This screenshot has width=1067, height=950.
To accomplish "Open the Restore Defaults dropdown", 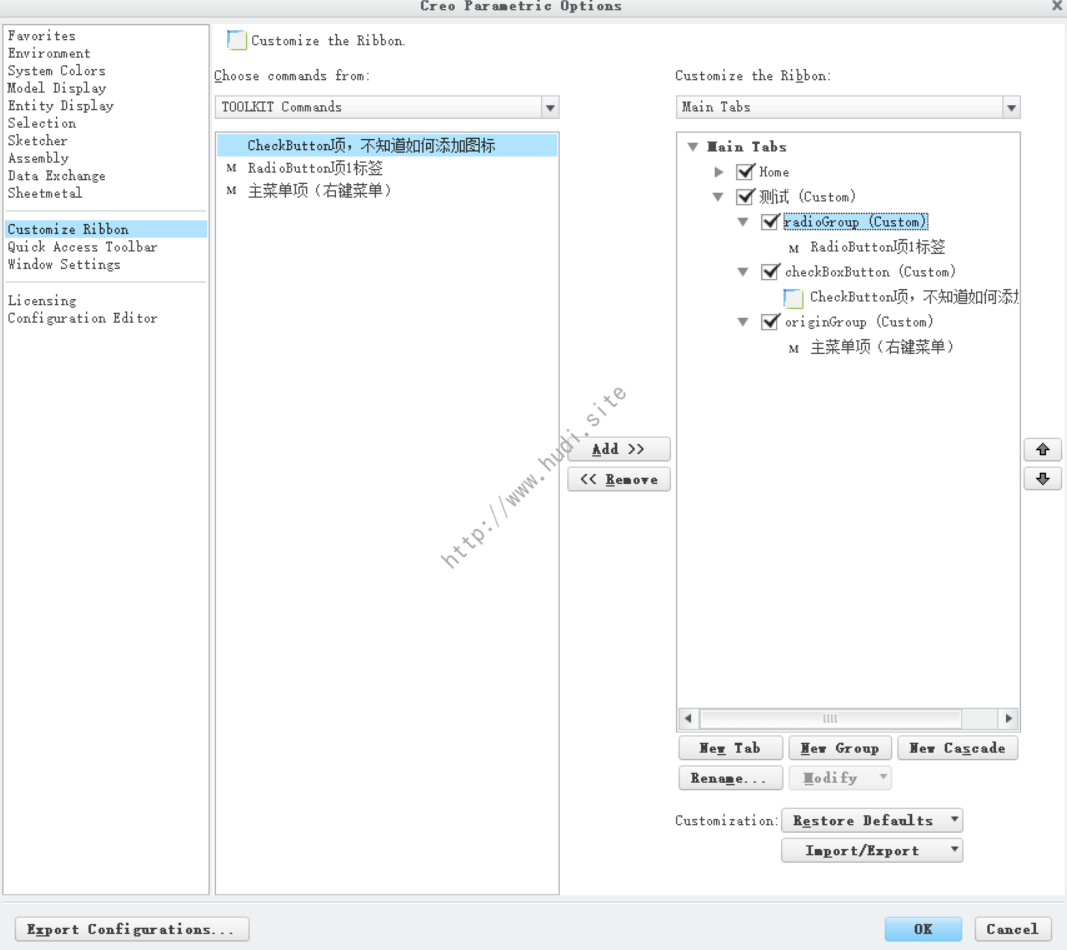I will point(955,819).
